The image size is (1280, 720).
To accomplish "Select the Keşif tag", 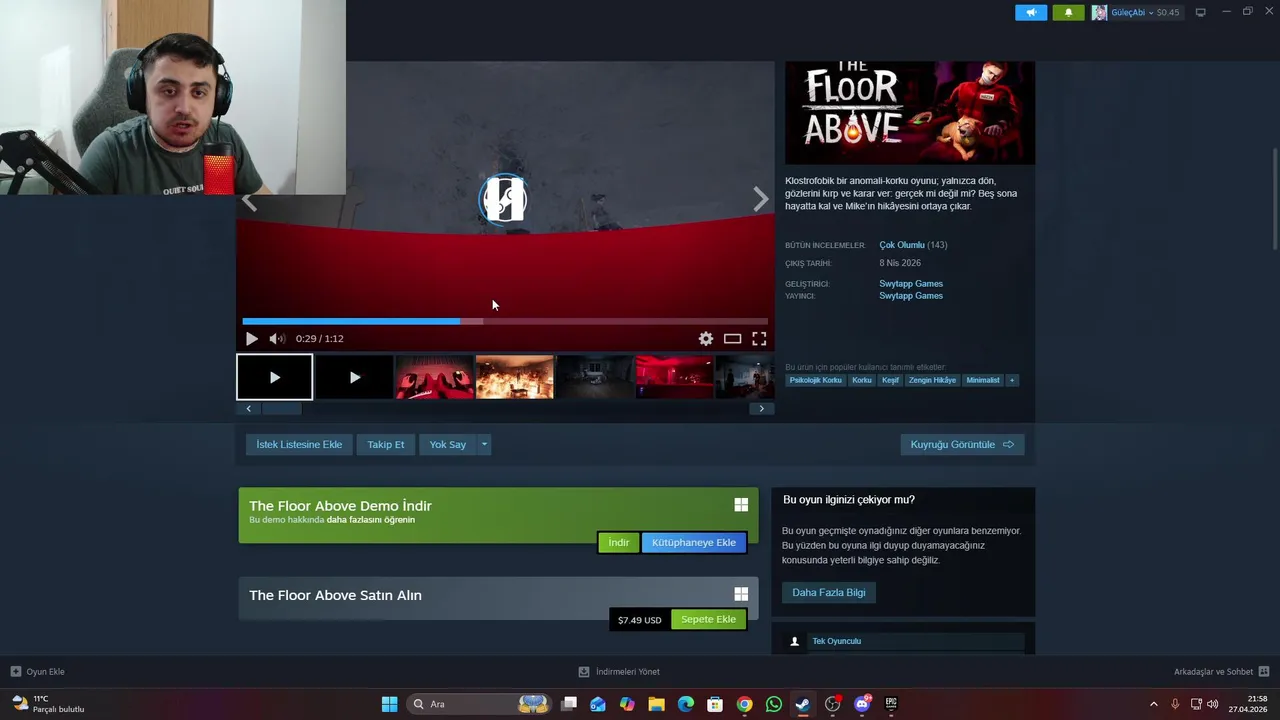I will (x=890, y=380).
